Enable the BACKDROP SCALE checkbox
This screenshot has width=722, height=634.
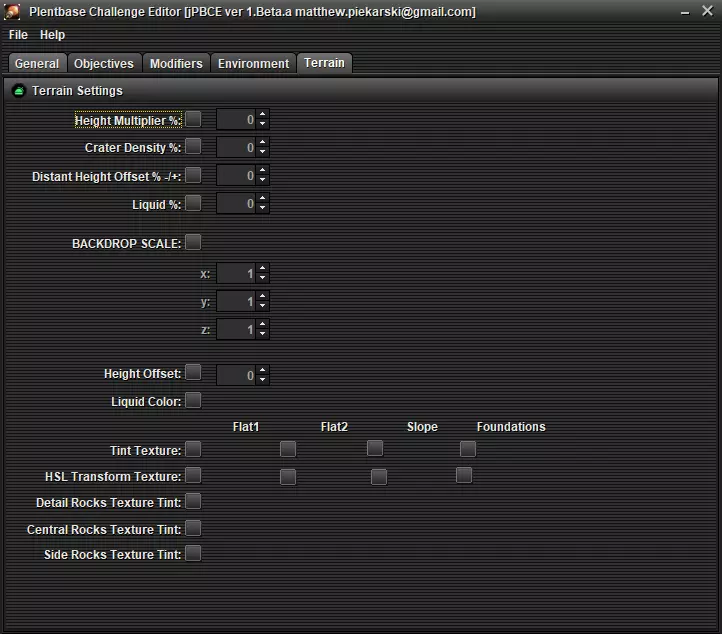(193, 242)
